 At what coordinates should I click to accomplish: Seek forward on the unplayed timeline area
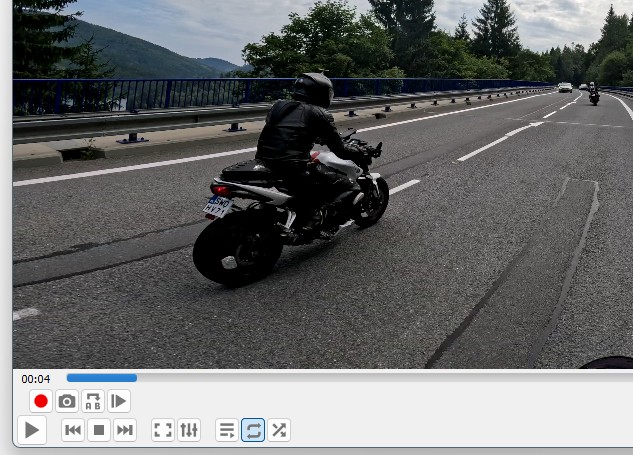(380, 378)
